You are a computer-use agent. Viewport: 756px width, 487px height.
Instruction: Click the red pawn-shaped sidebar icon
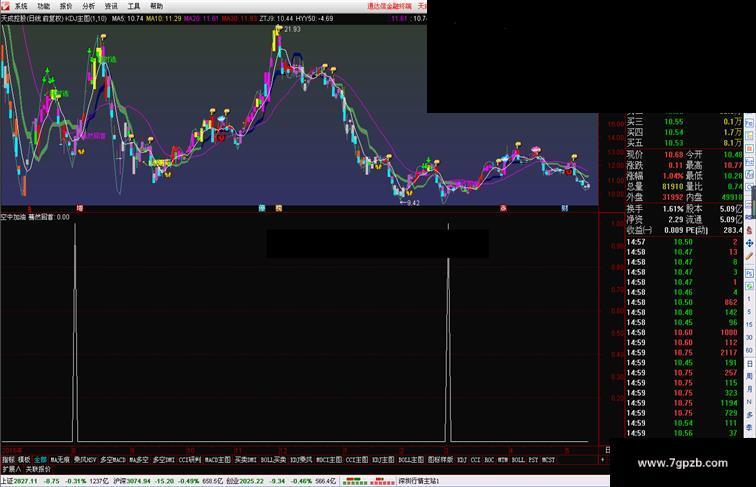coord(750,230)
